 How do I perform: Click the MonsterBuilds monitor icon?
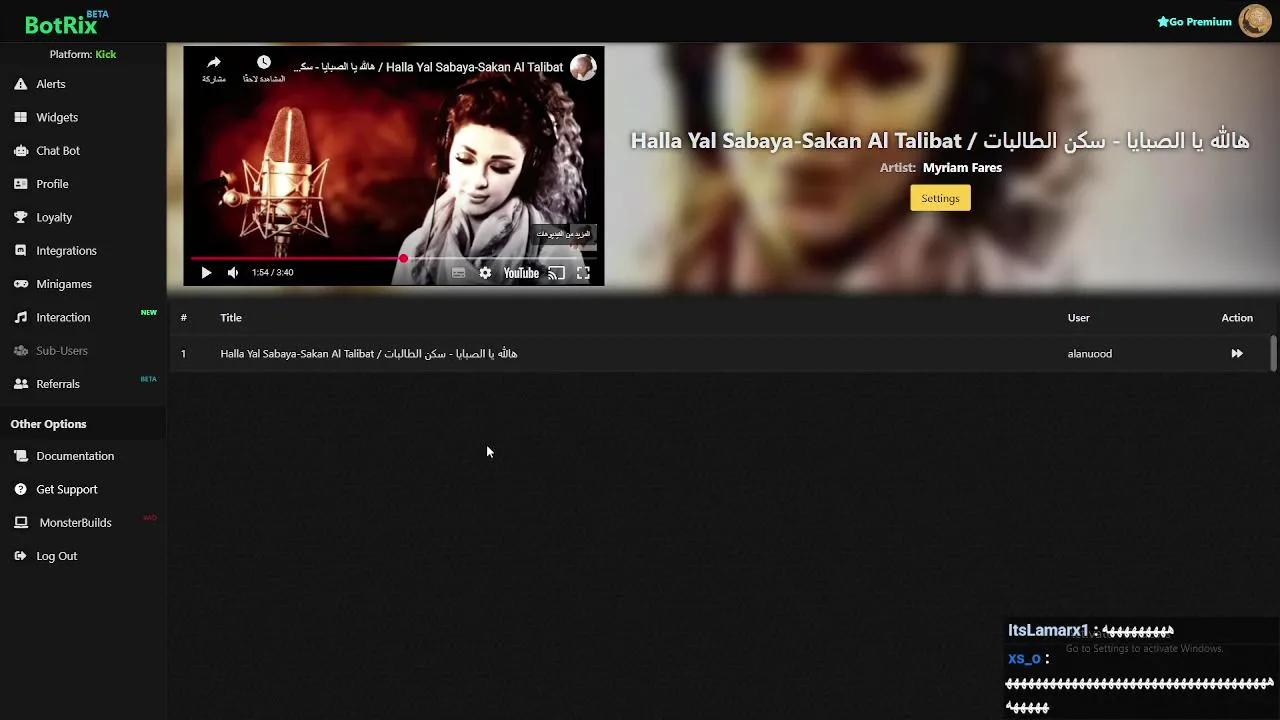click(20, 522)
